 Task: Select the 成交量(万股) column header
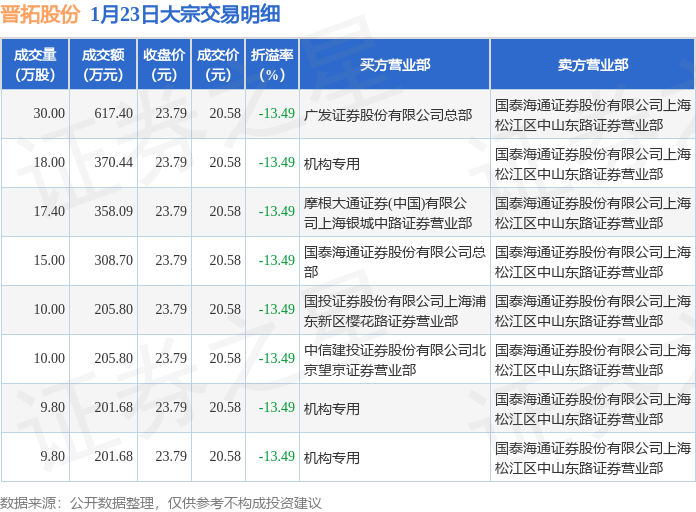(x=35, y=65)
